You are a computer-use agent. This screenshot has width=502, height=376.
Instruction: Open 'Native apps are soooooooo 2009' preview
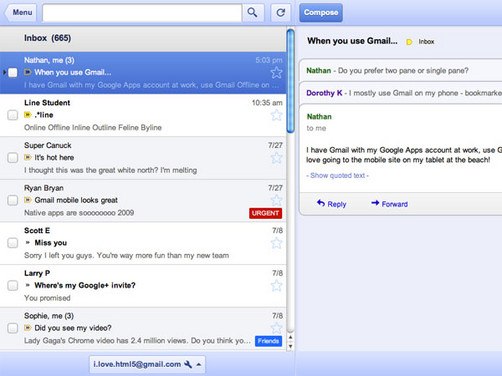pyautogui.click(x=79, y=213)
